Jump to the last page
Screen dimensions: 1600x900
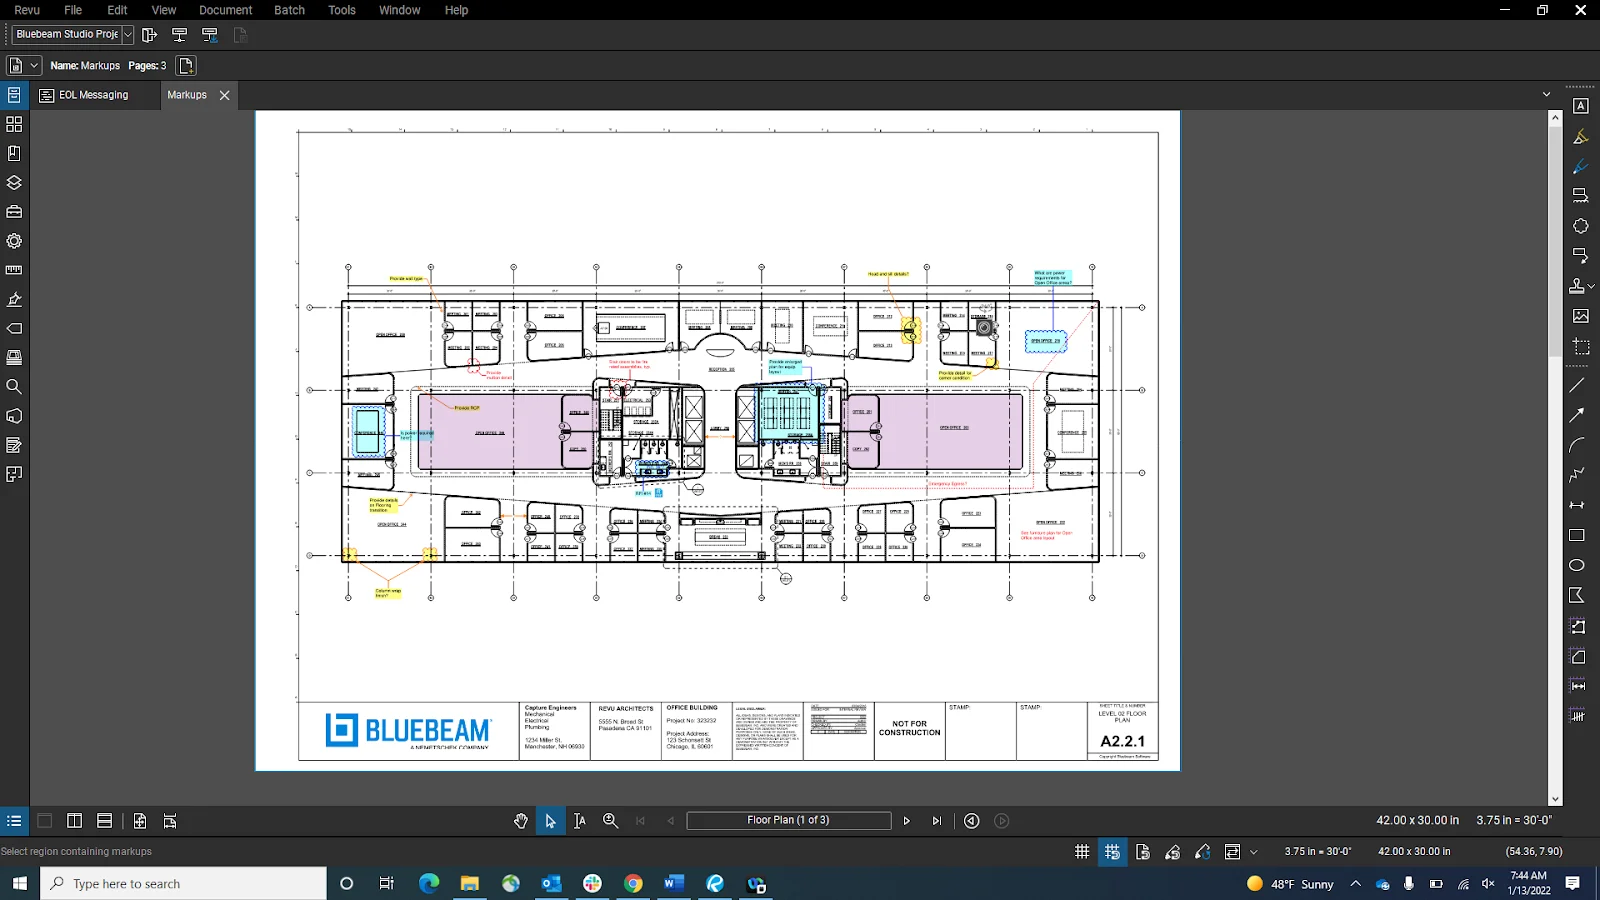[x=936, y=820]
